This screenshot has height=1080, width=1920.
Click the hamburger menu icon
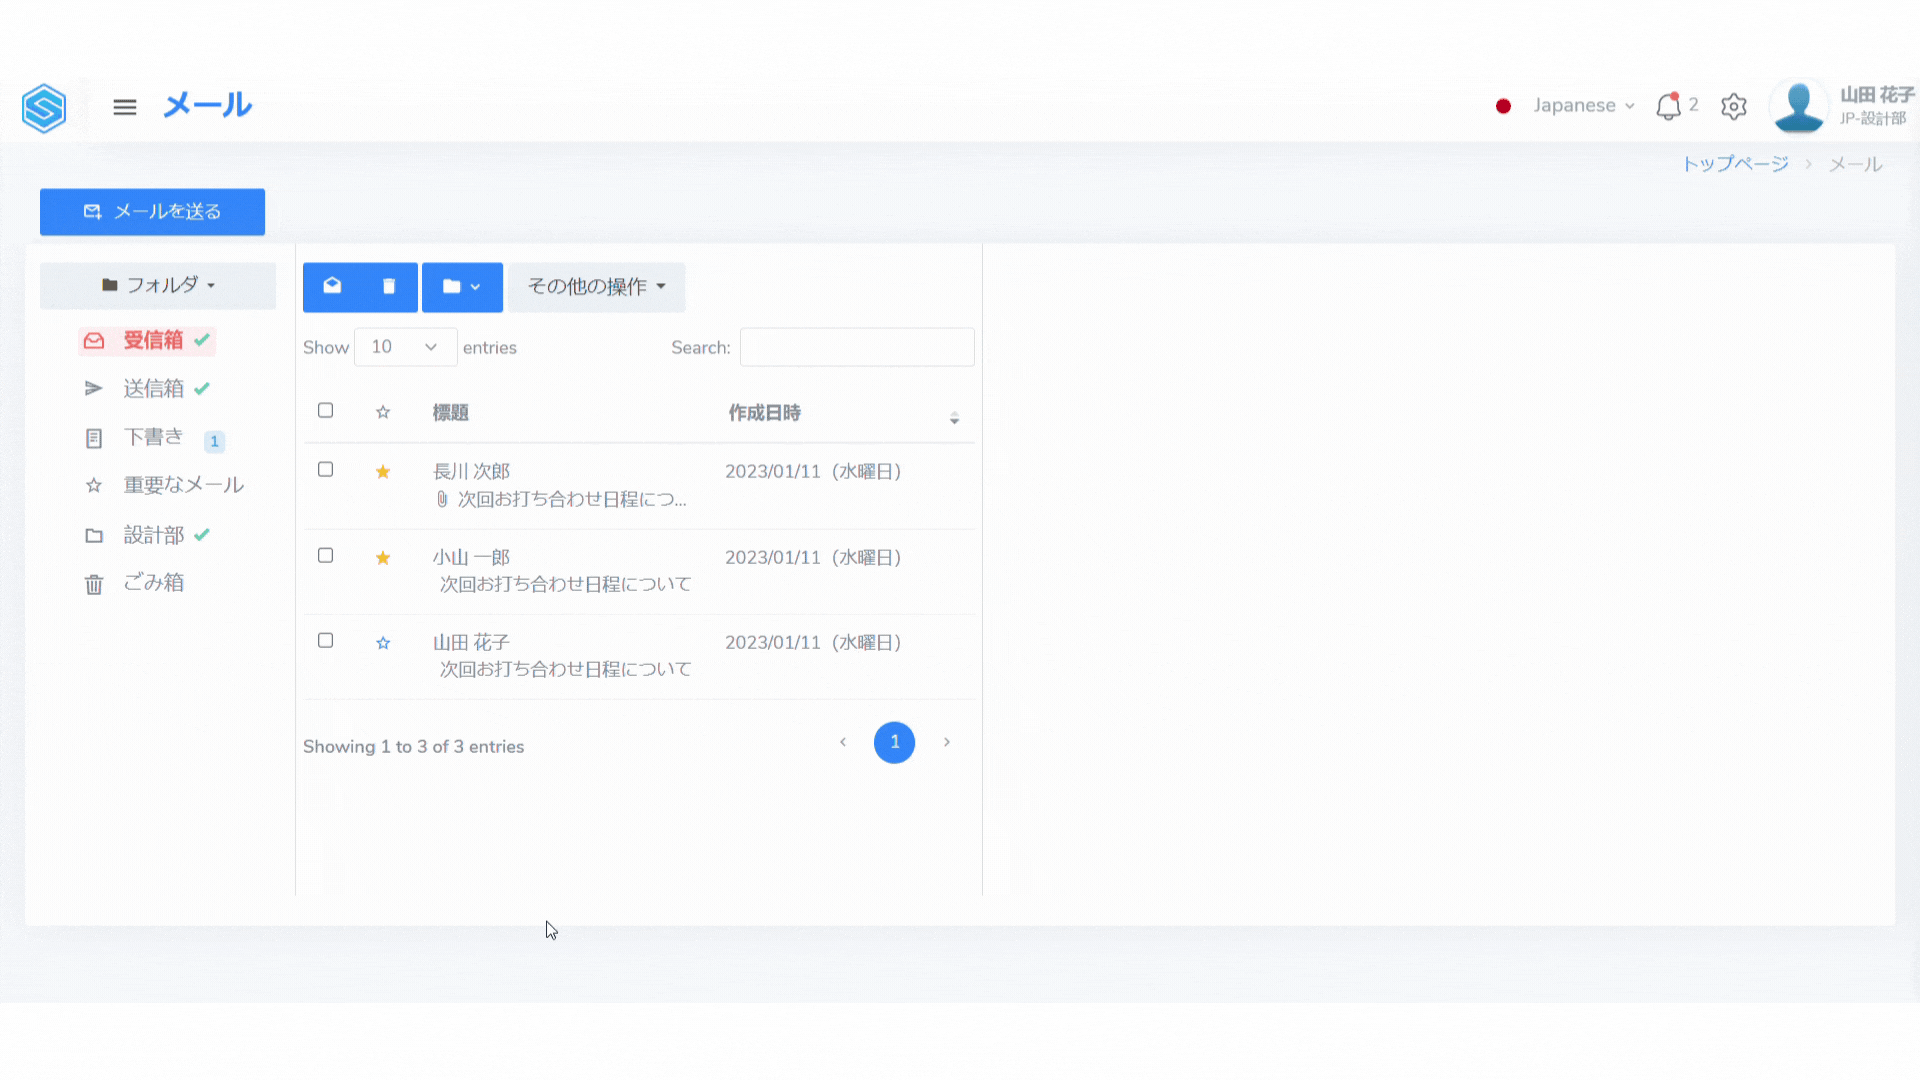[x=124, y=107]
